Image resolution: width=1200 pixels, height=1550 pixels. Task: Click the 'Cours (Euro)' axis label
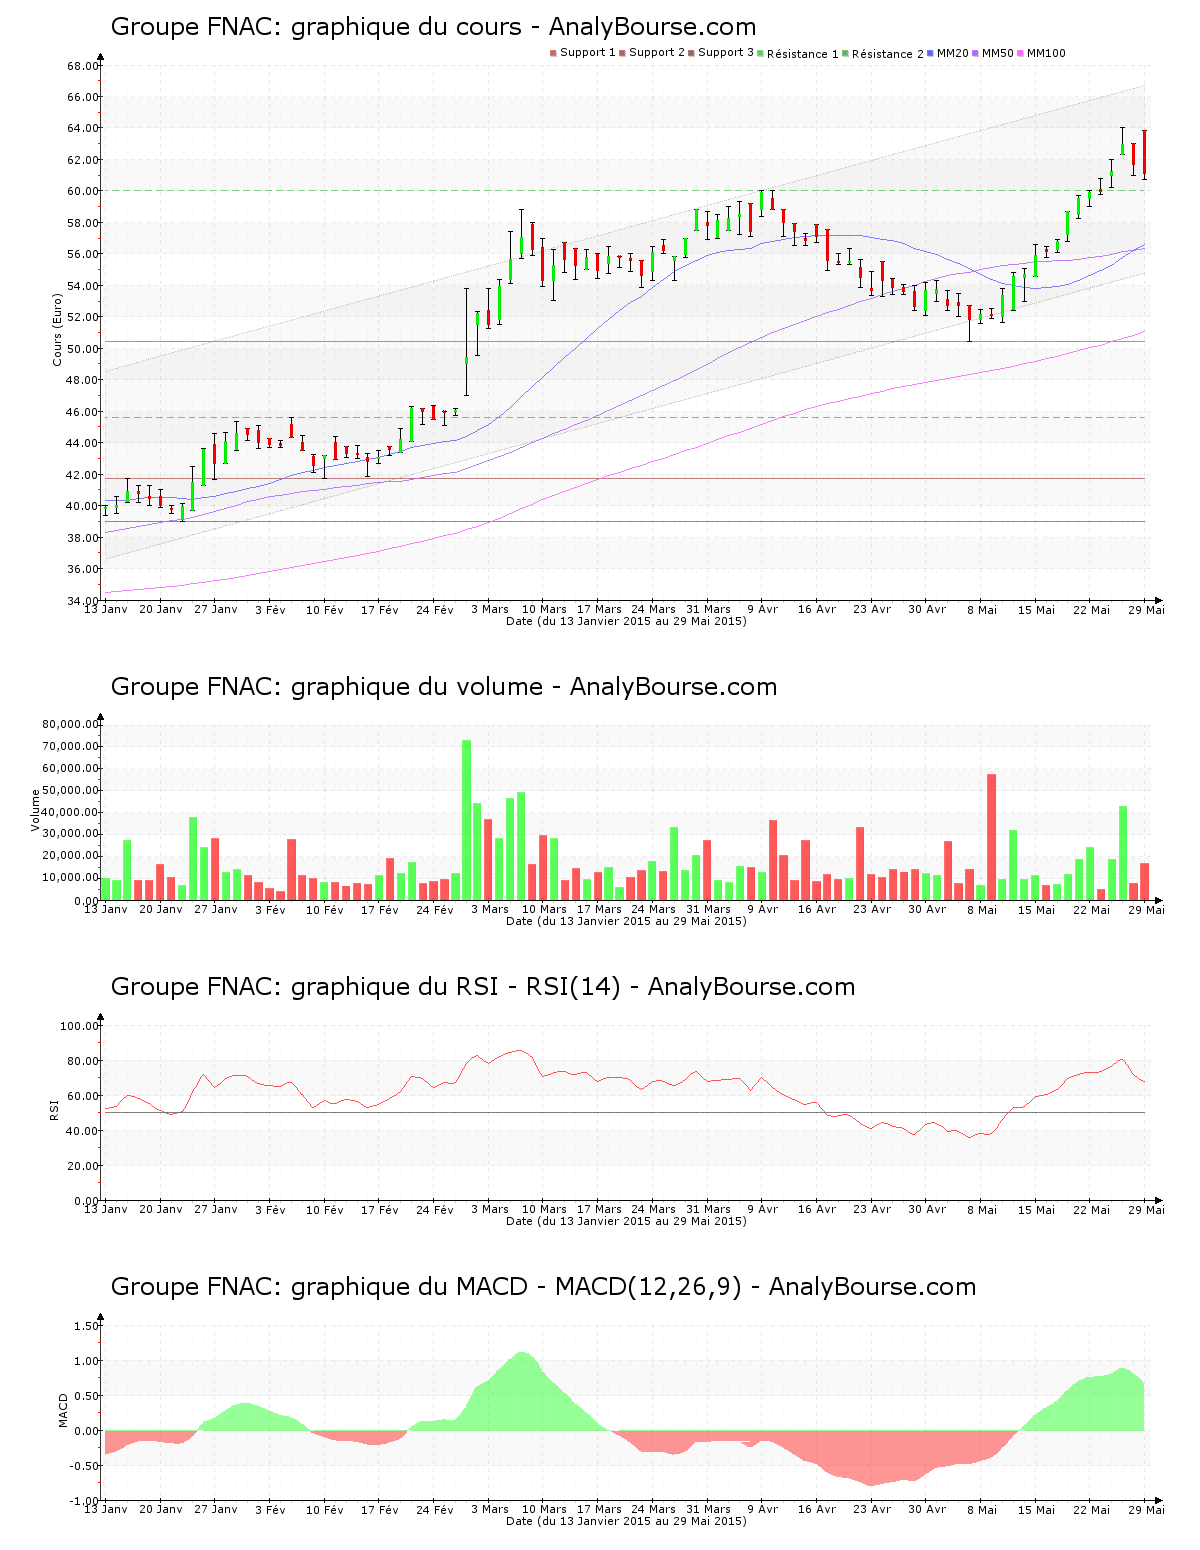coord(57,329)
